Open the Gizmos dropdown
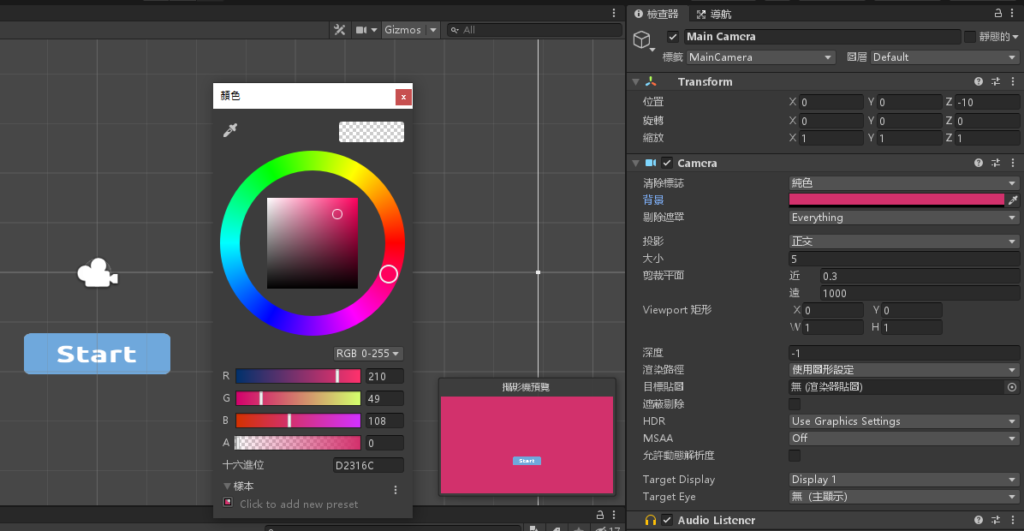Image resolution: width=1024 pixels, height=531 pixels. point(411,30)
